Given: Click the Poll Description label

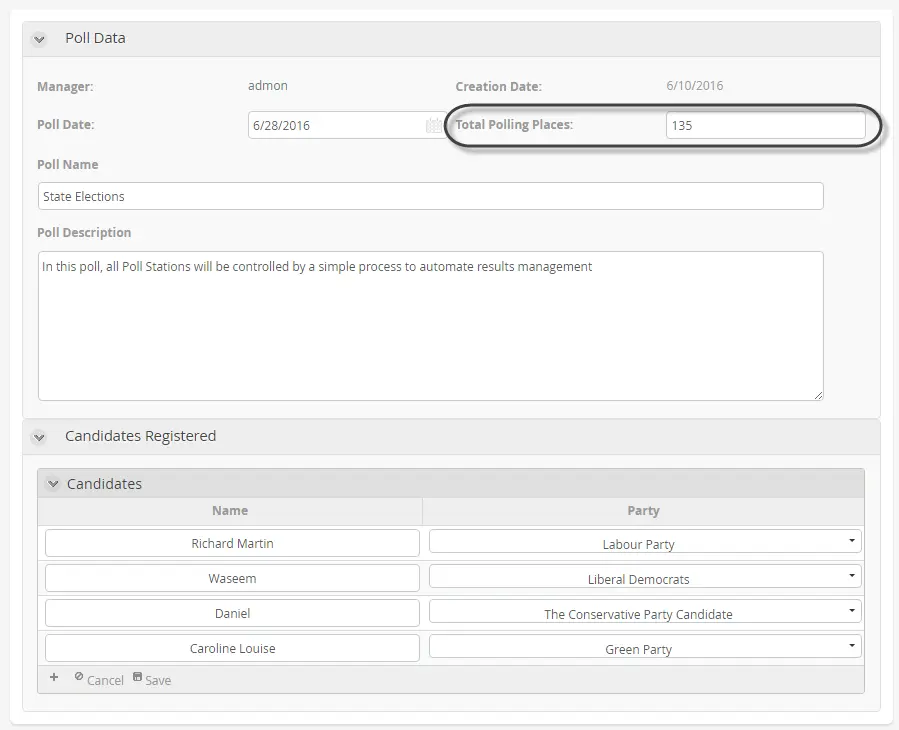Looking at the screenshot, I should click(x=84, y=232).
